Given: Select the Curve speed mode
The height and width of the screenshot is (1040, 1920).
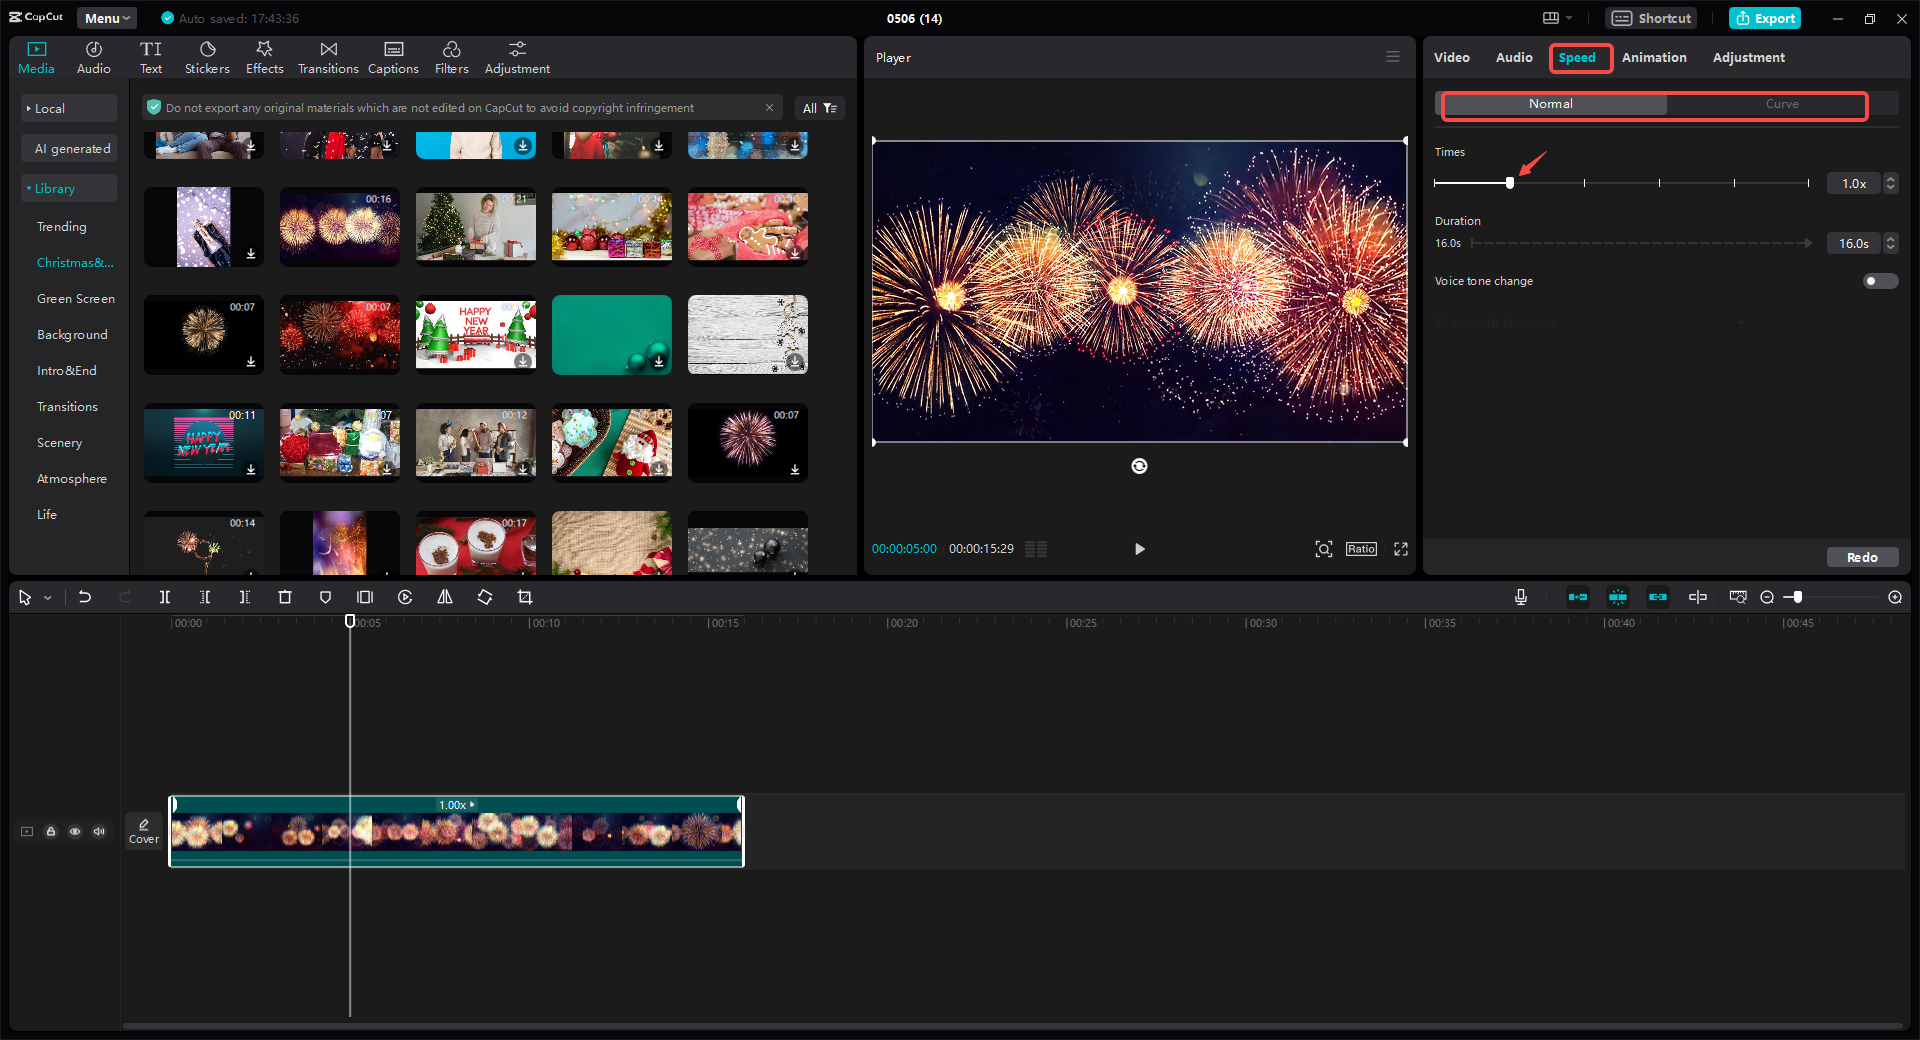Looking at the screenshot, I should pos(1781,104).
